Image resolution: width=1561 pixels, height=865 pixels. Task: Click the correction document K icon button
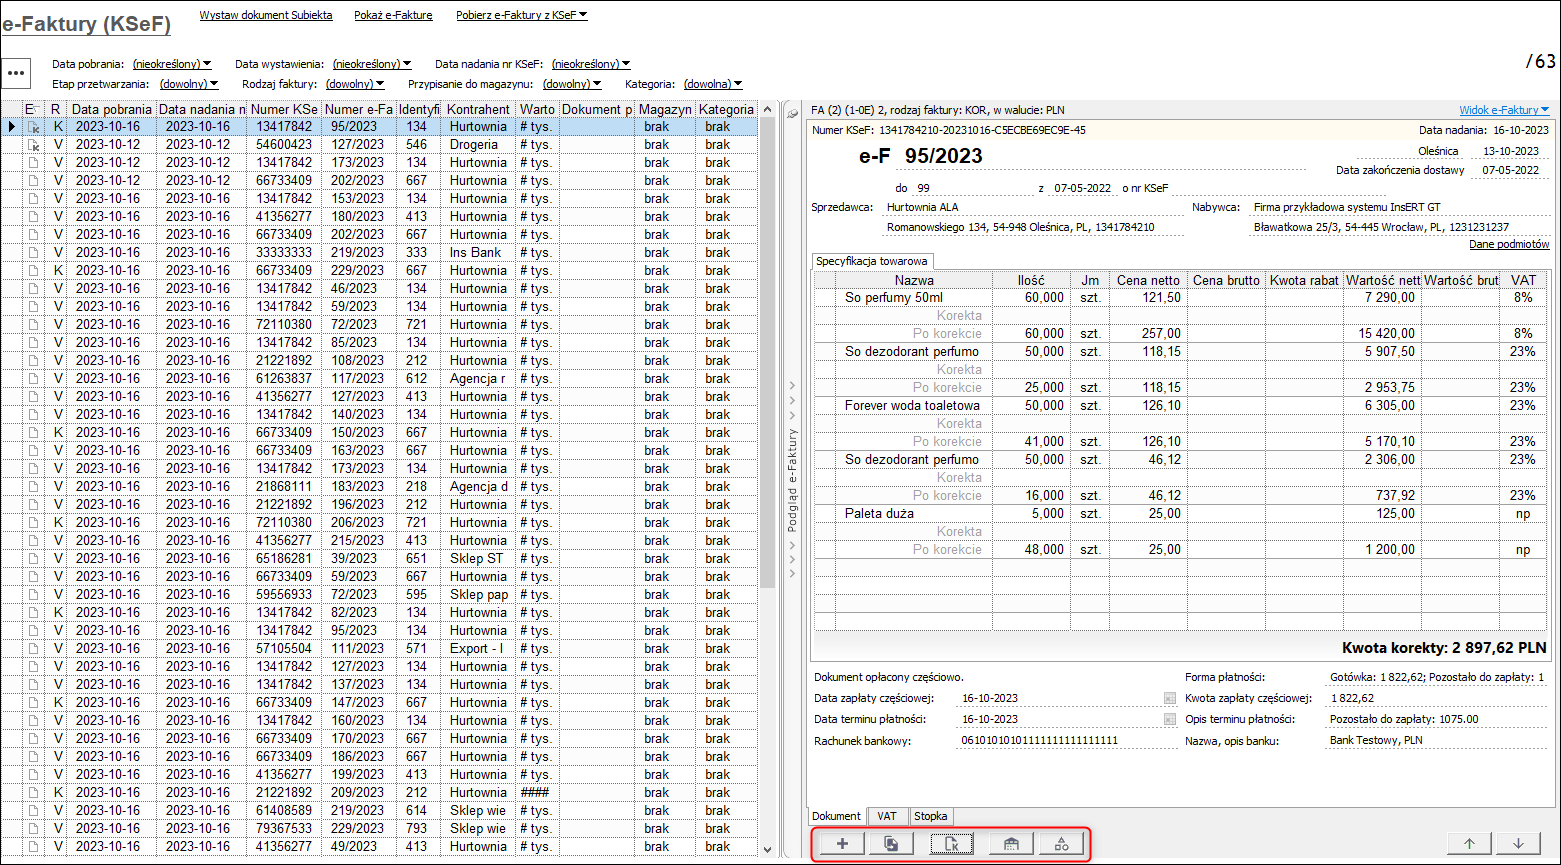click(x=951, y=844)
